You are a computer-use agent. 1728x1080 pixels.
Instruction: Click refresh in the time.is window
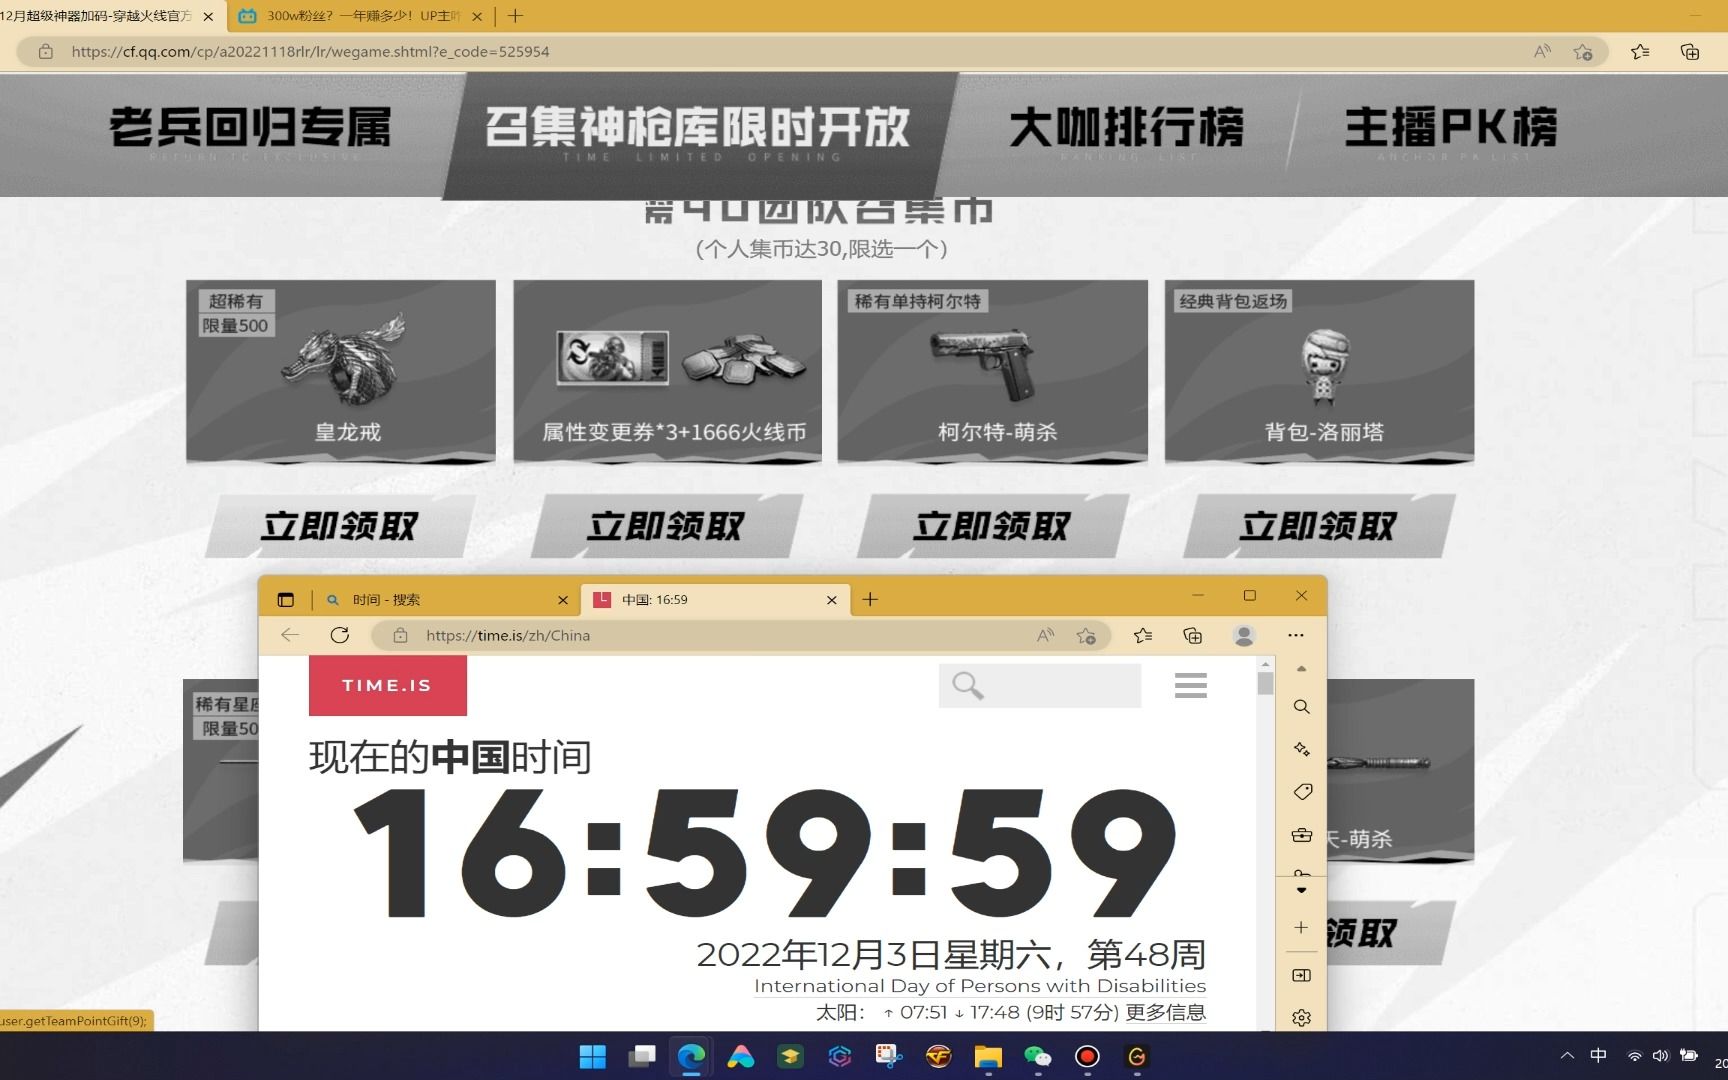[340, 635]
